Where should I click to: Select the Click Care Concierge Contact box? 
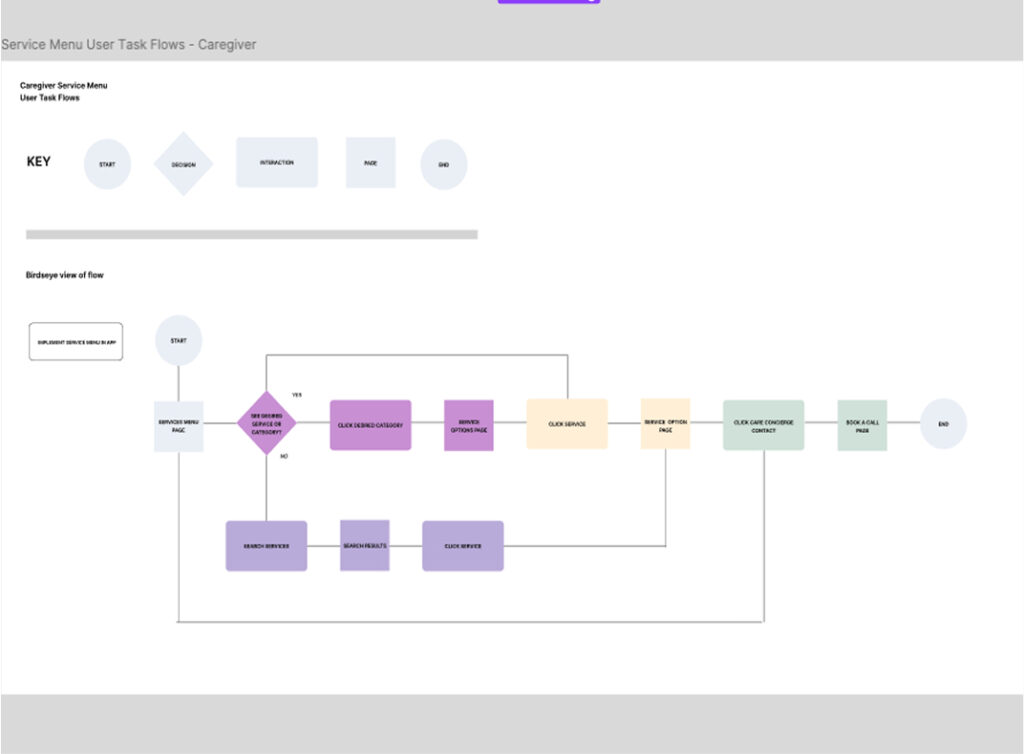[x=763, y=425]
